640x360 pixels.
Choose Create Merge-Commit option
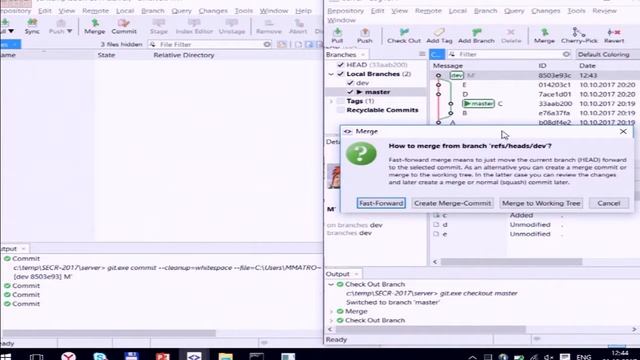pos(452,203)
